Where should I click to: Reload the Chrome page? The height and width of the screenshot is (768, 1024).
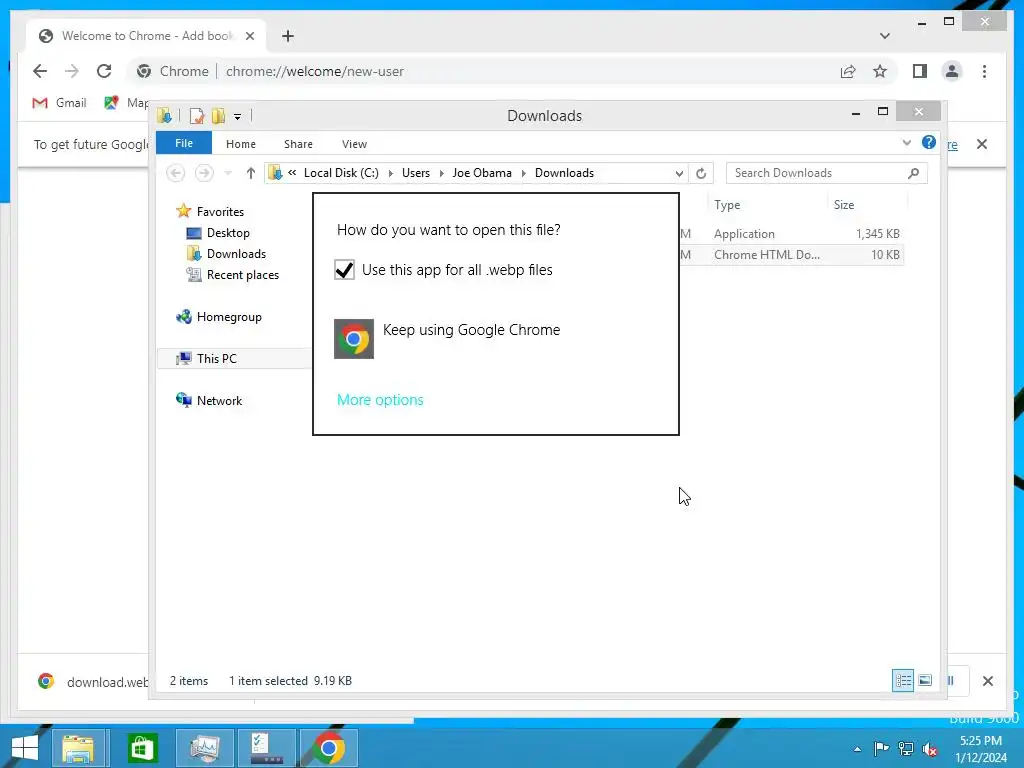pyautogui.click(x=104, y=71)
